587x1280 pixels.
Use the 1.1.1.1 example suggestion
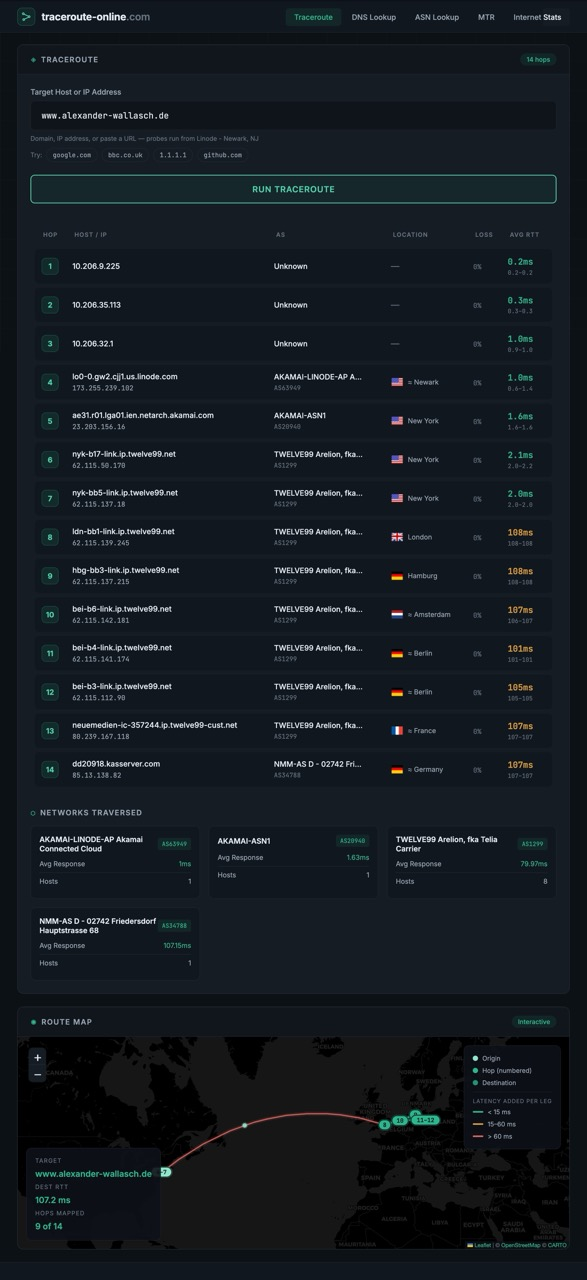[173, 155]
